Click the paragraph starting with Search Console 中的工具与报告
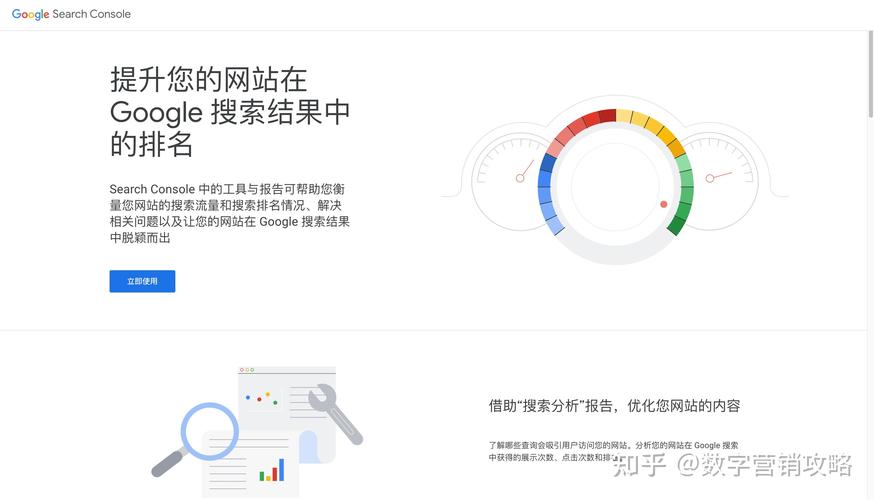This screenshot has height=500, width=874. point(230,213)
